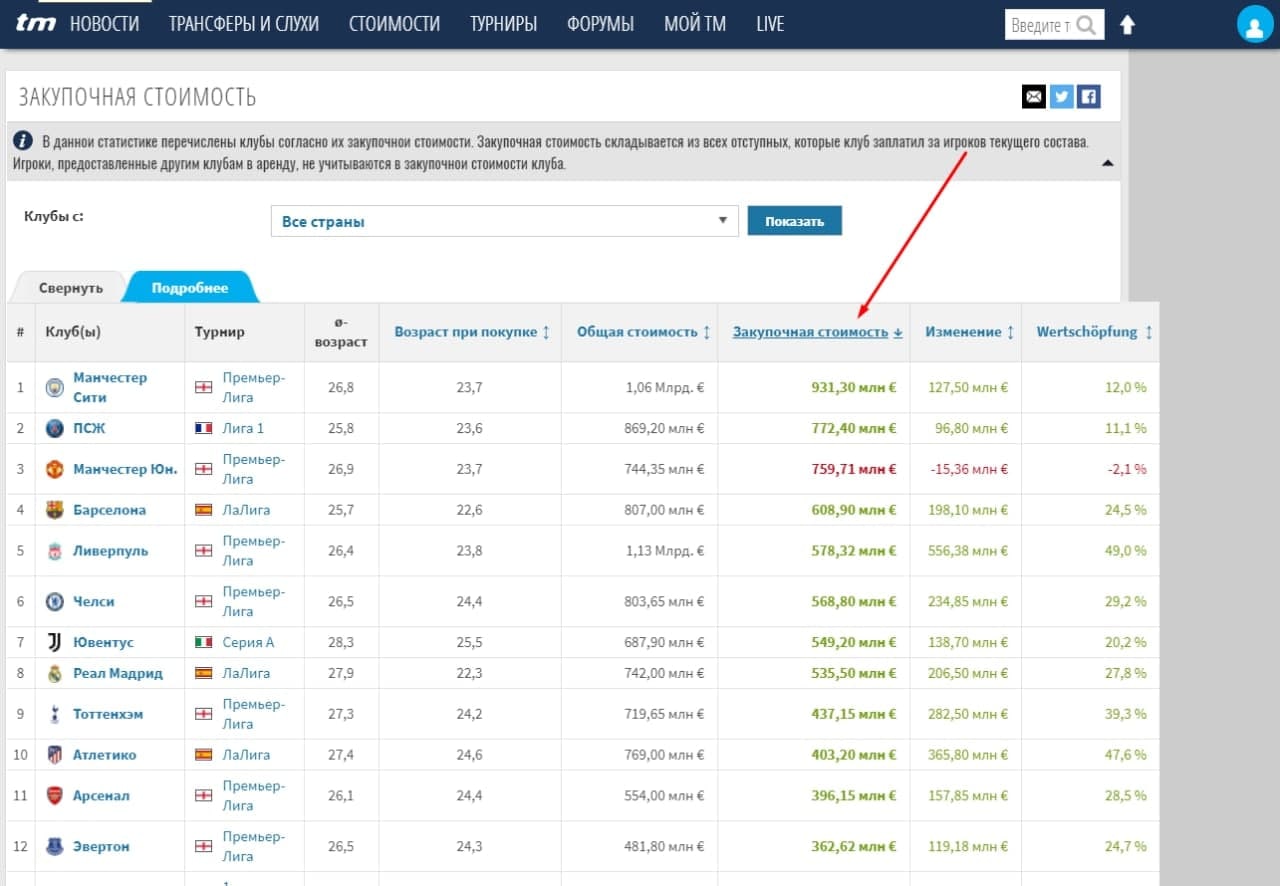Open the Манчестер Сити club link
The image size is (1280, 886).
pyautogui.click(x=110, y=387)
